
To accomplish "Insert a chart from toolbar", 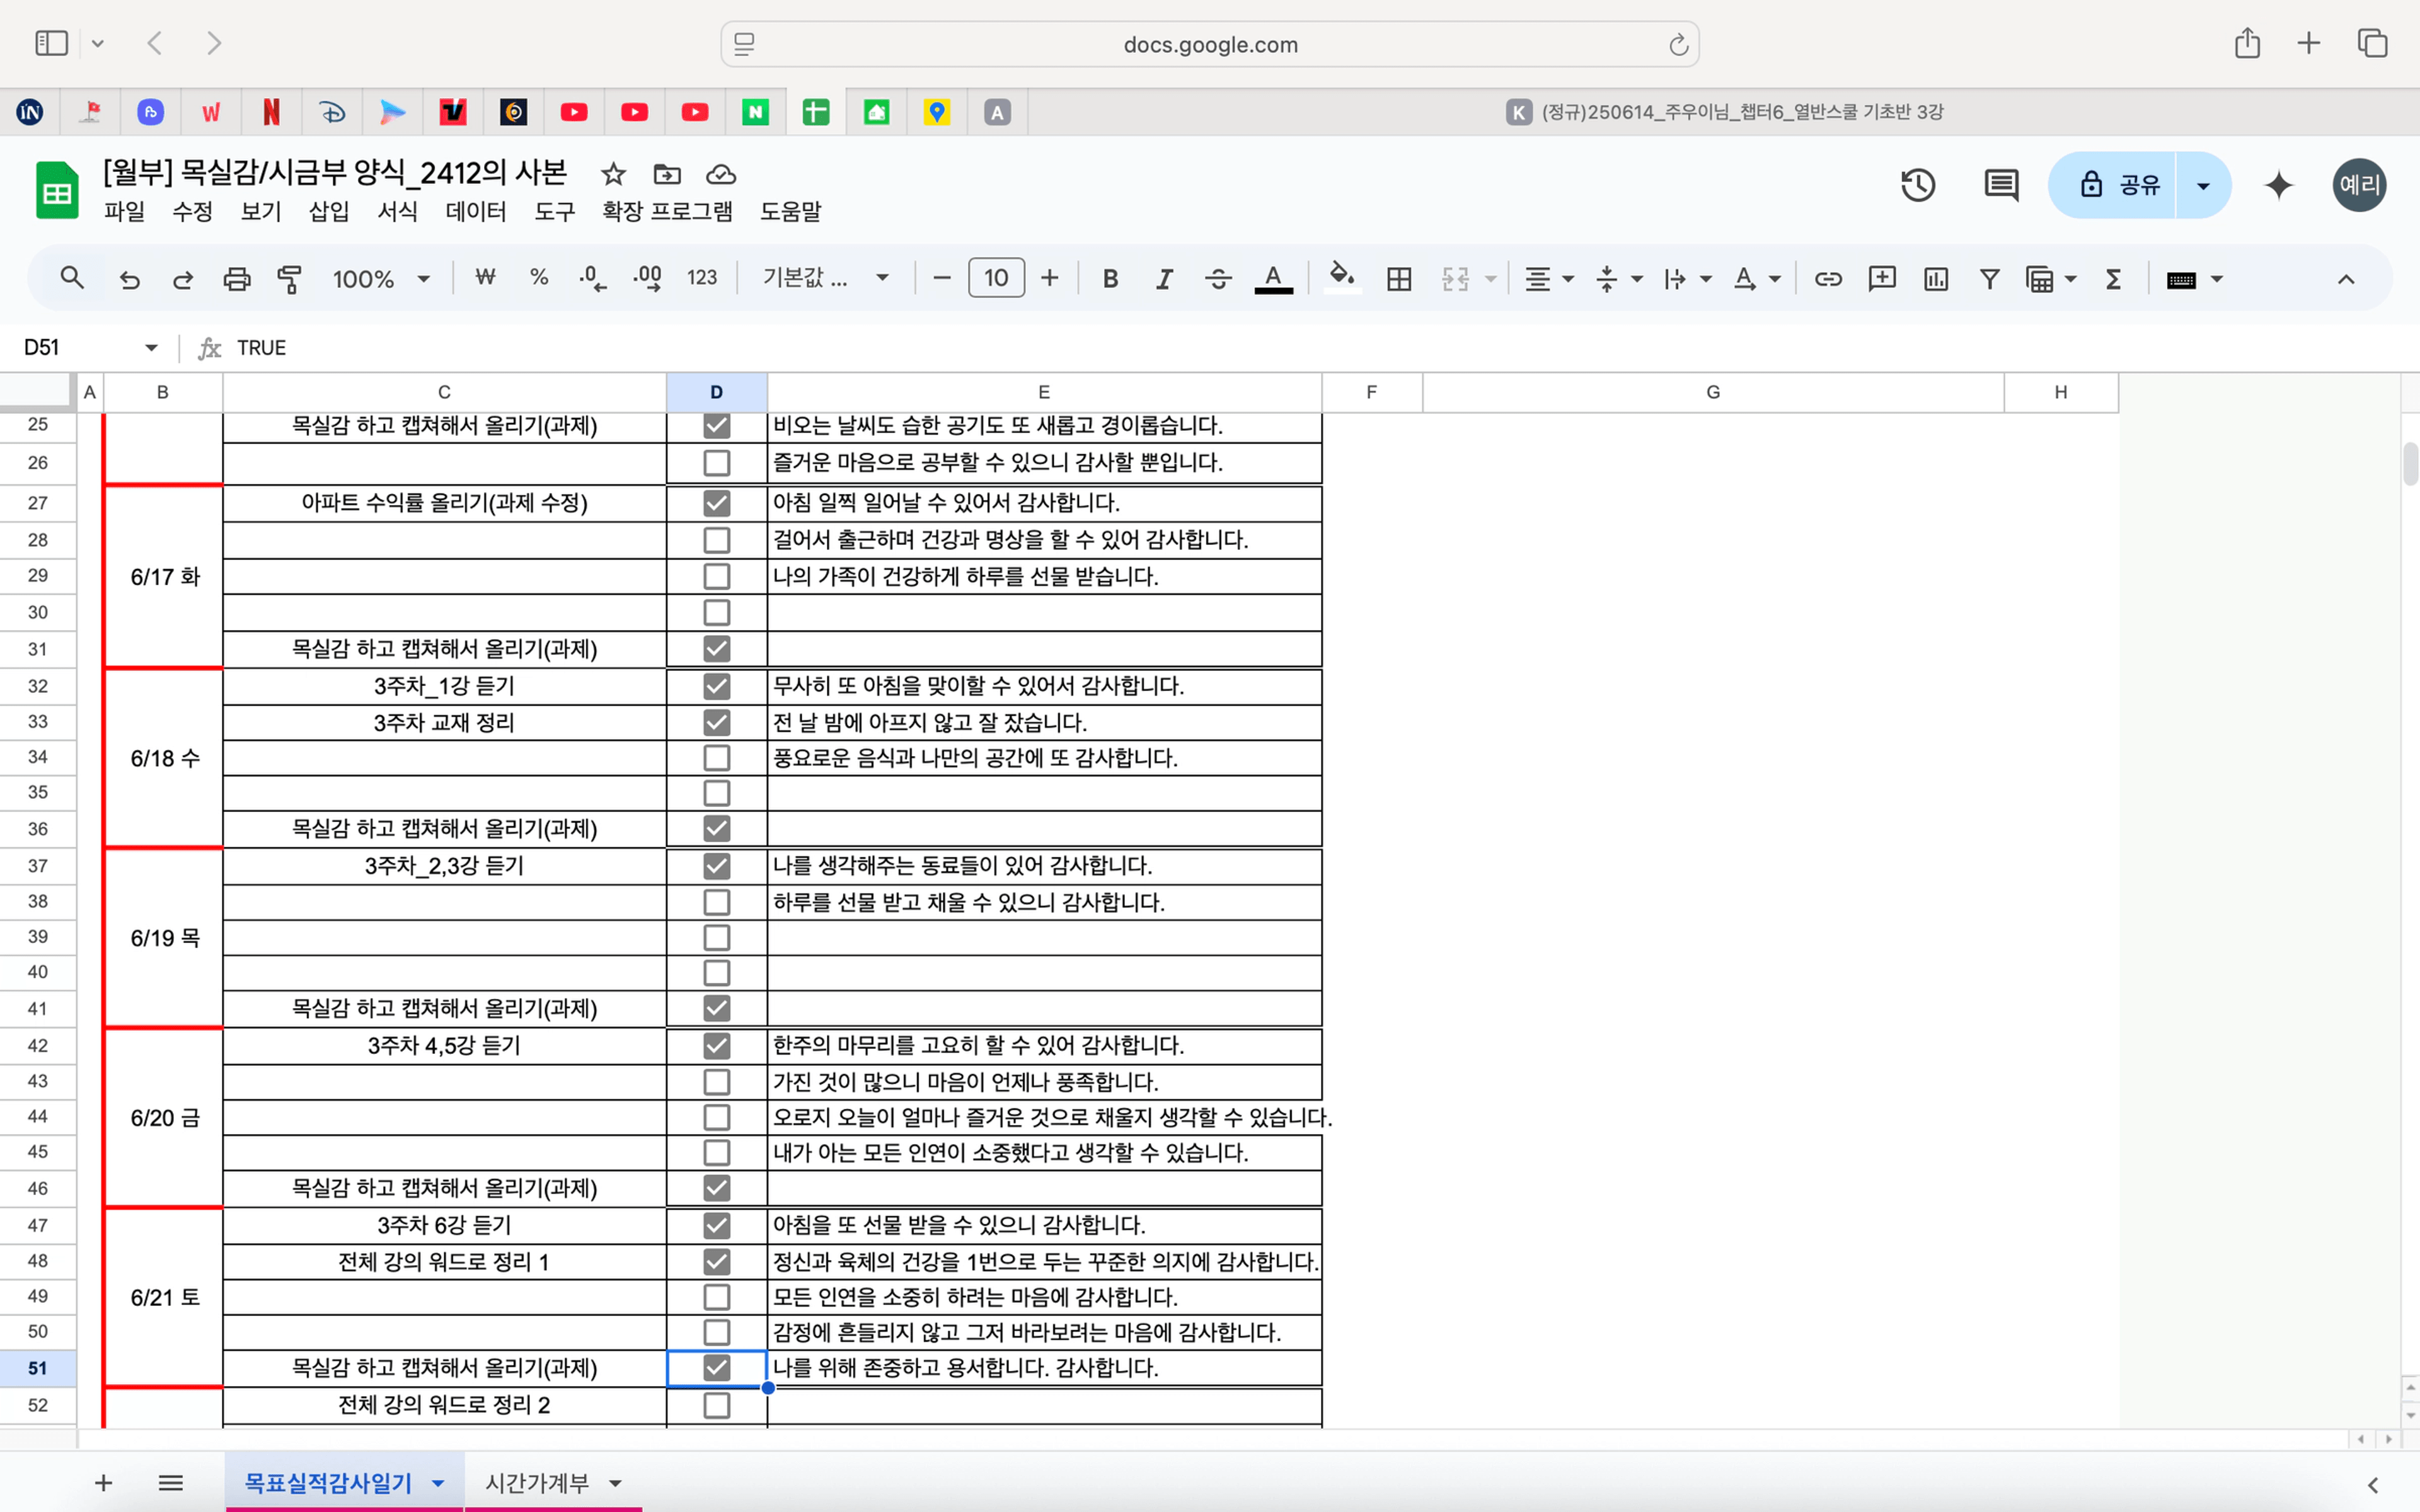I will pyautogui.click(x=1936, y=279).
